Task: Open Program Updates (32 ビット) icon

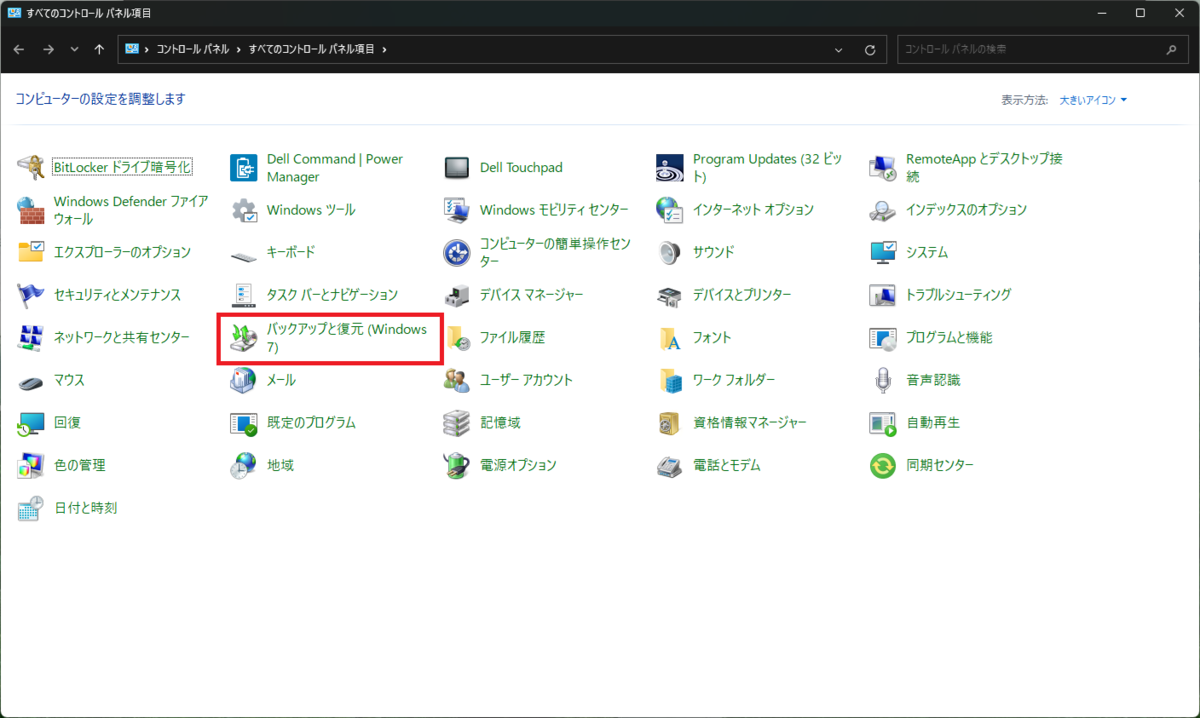Action: tap(670, 167)
